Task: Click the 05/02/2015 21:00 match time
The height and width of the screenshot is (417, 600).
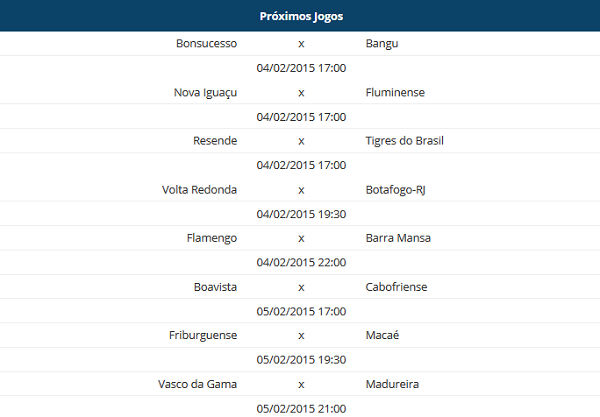Action: tap(301, 409)
